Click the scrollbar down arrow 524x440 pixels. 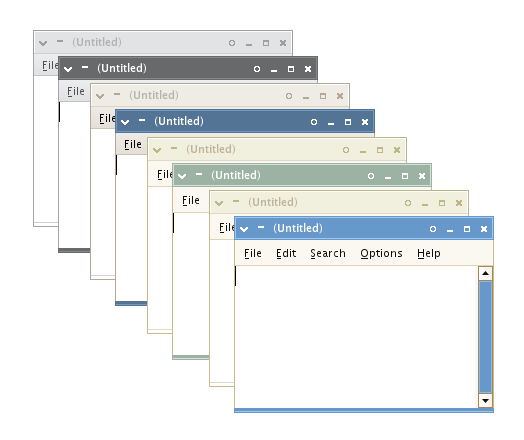click(485, 400)
